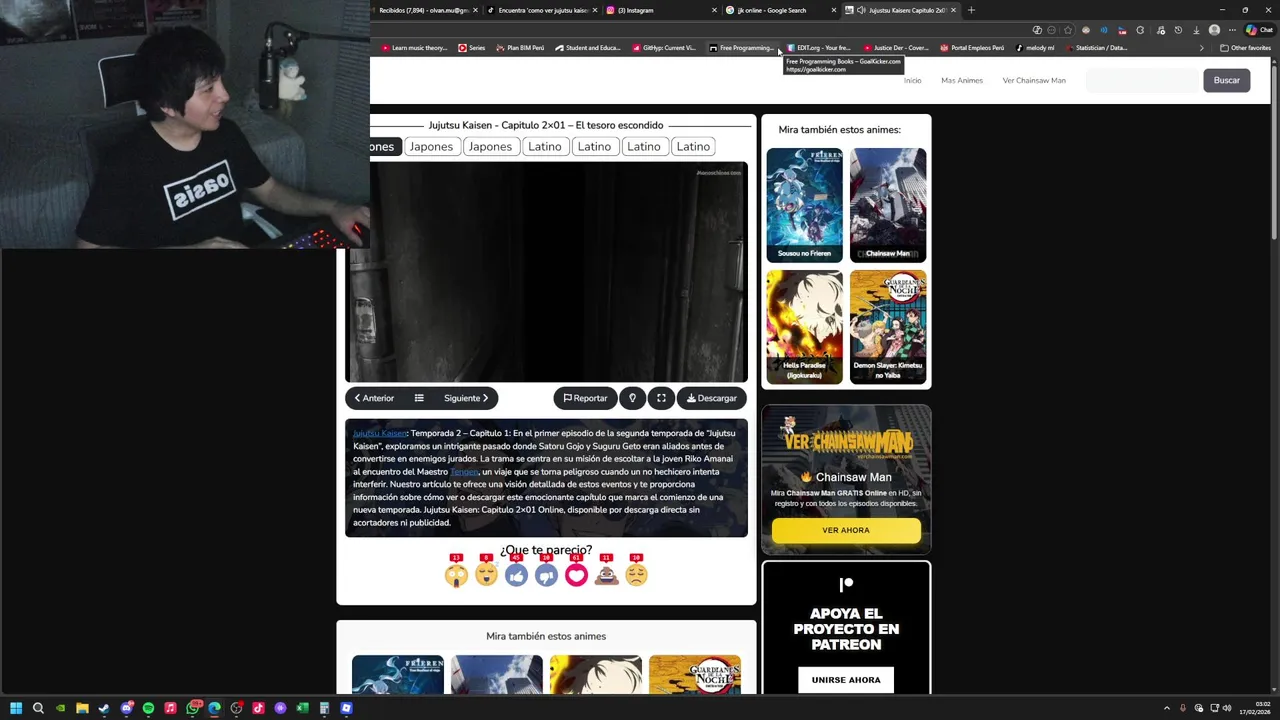The width and height of the screenshot is (1280, 720).
Task: Click the video player area
Action: [546, 272]
